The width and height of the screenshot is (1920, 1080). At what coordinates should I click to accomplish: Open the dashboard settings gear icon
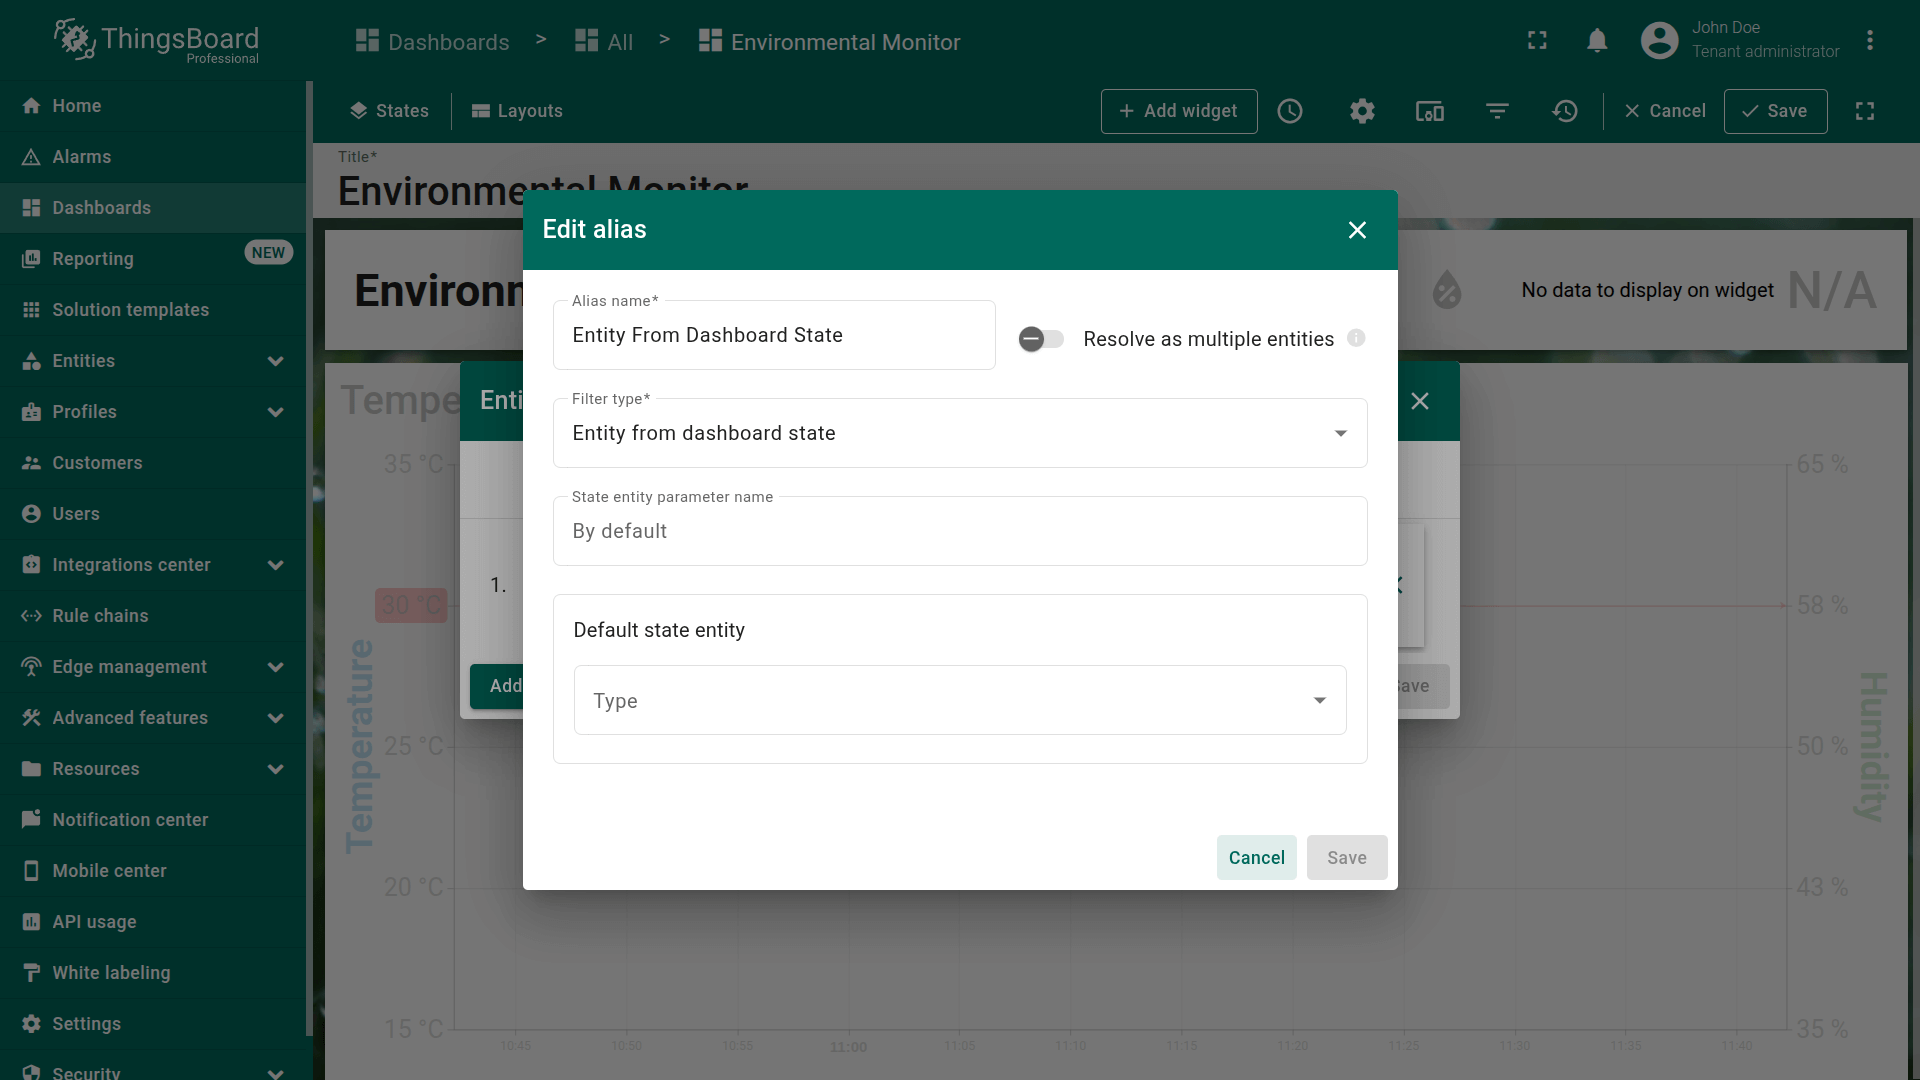(1362, 111)
